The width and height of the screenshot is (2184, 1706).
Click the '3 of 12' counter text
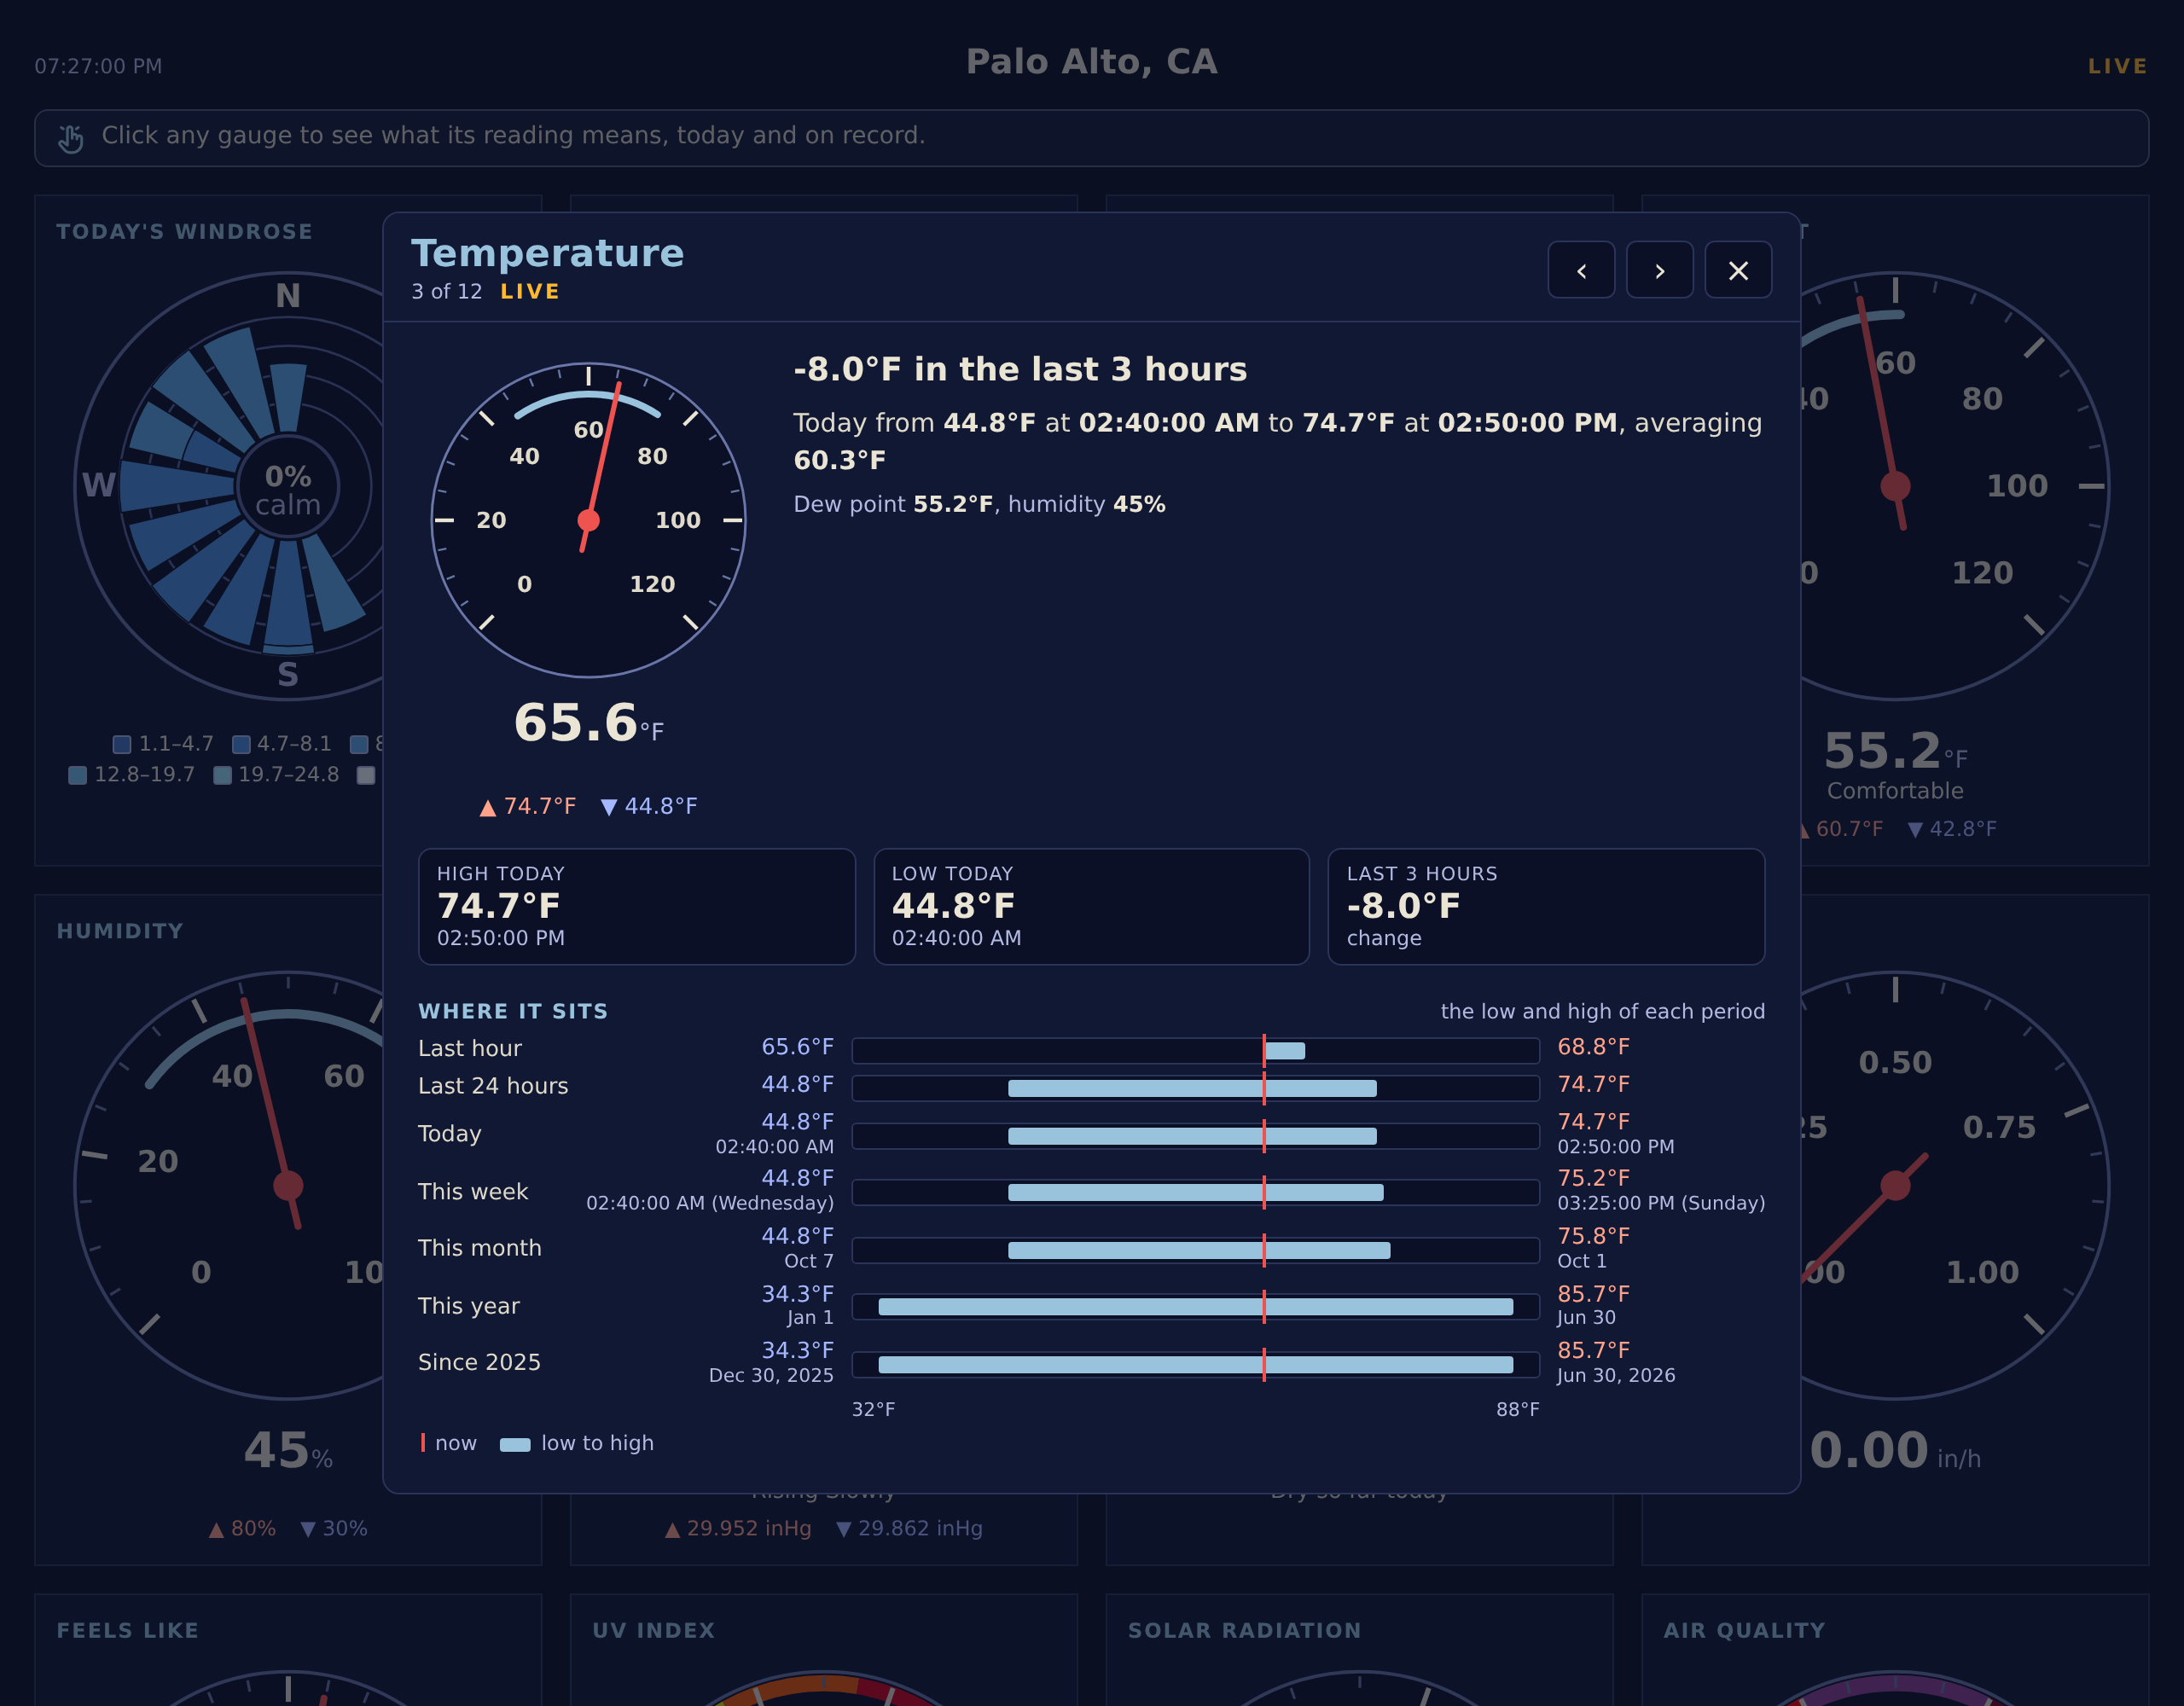point(446,291)
